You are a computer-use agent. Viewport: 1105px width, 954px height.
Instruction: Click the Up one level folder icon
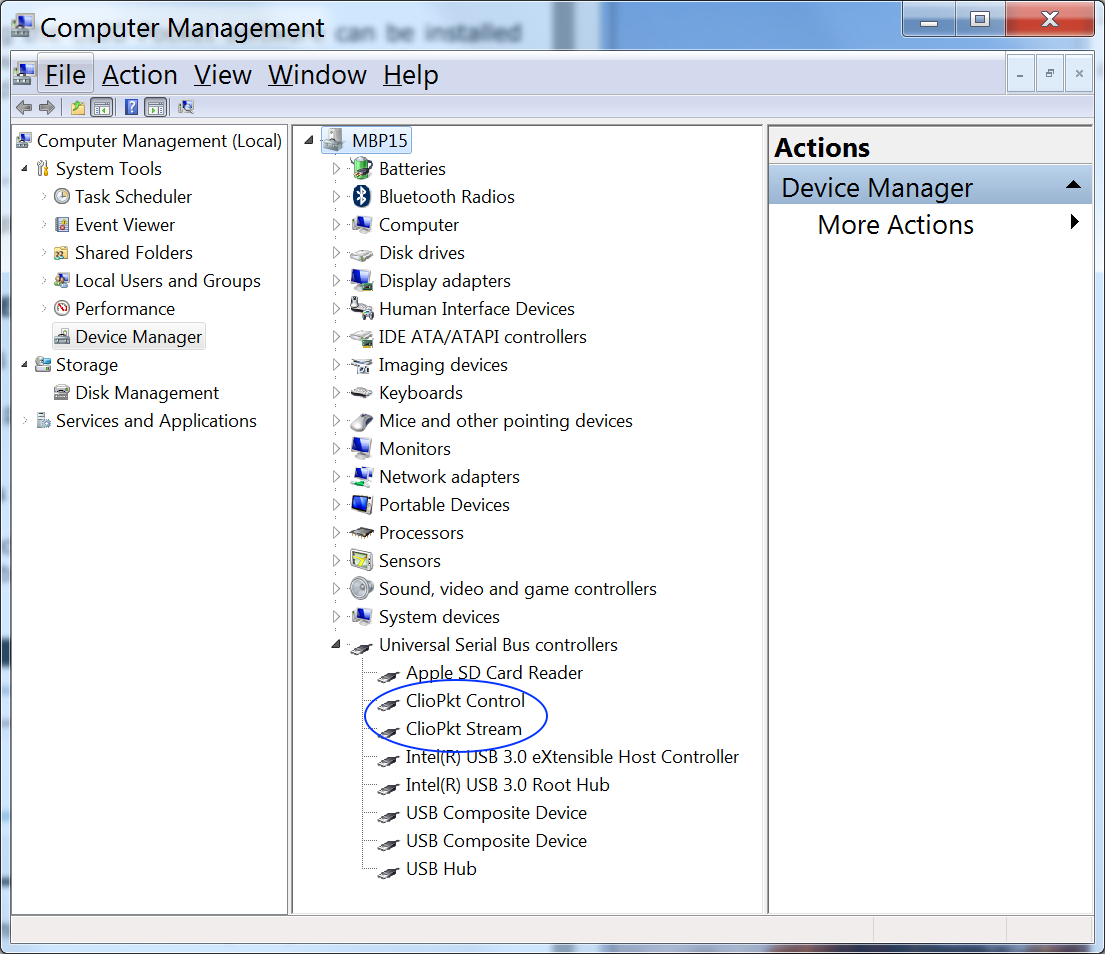78,107
